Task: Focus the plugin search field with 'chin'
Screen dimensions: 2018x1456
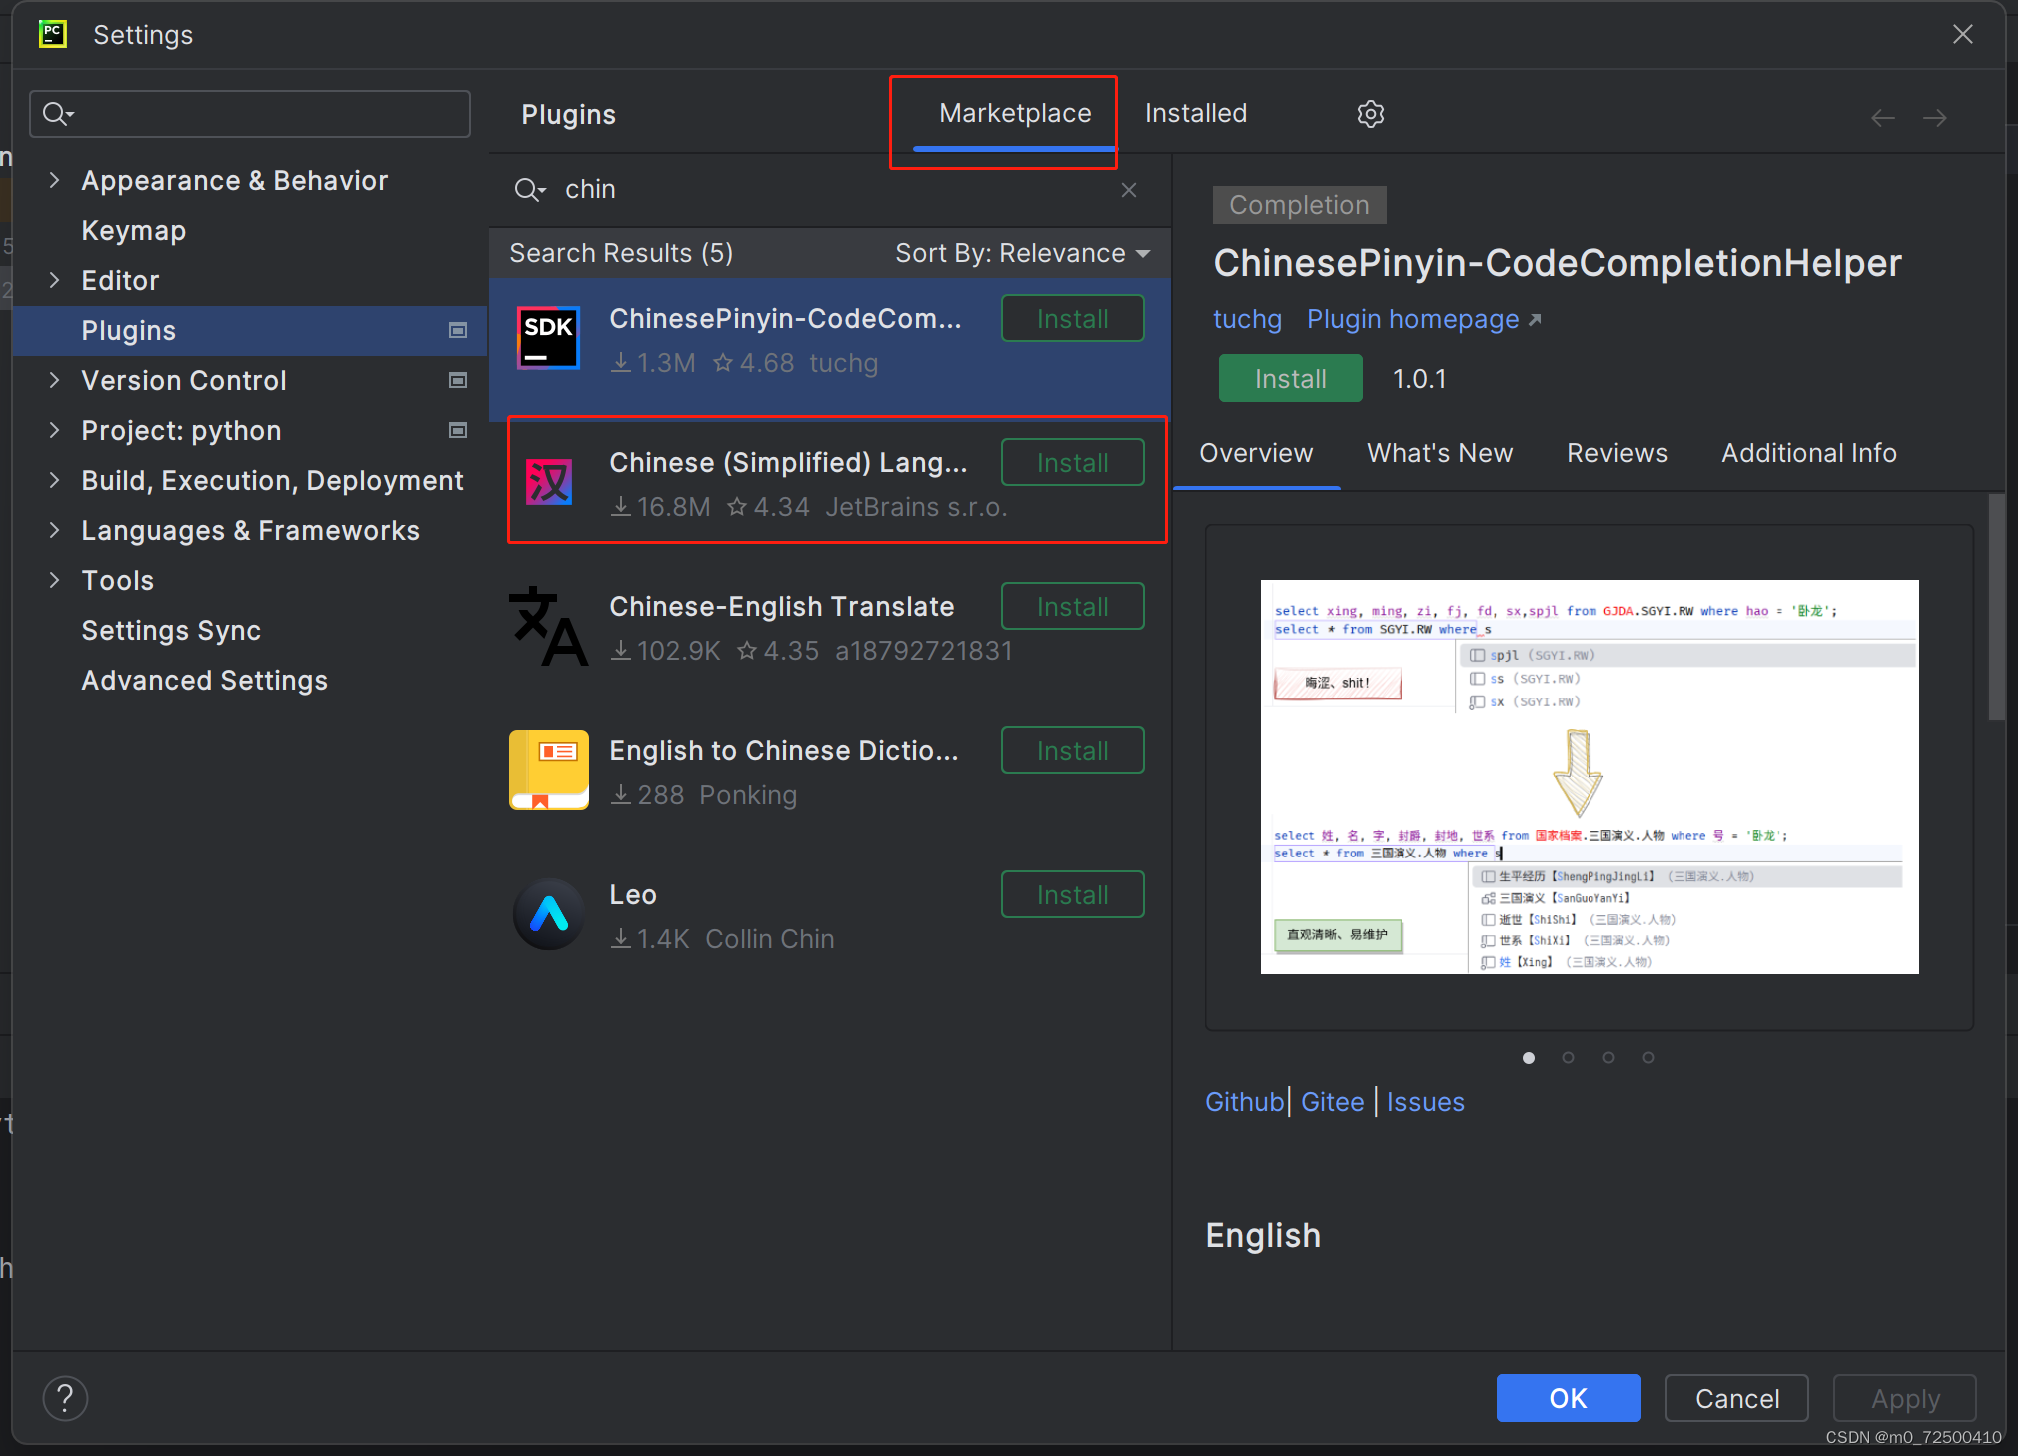Action: (830, 190)
